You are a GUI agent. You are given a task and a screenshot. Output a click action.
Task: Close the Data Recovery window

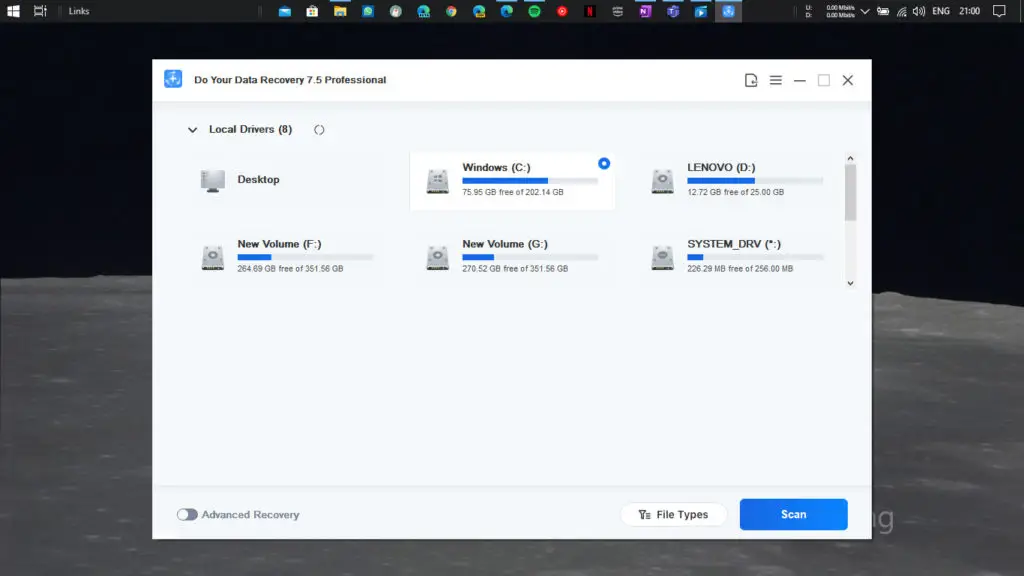point(848,80)
